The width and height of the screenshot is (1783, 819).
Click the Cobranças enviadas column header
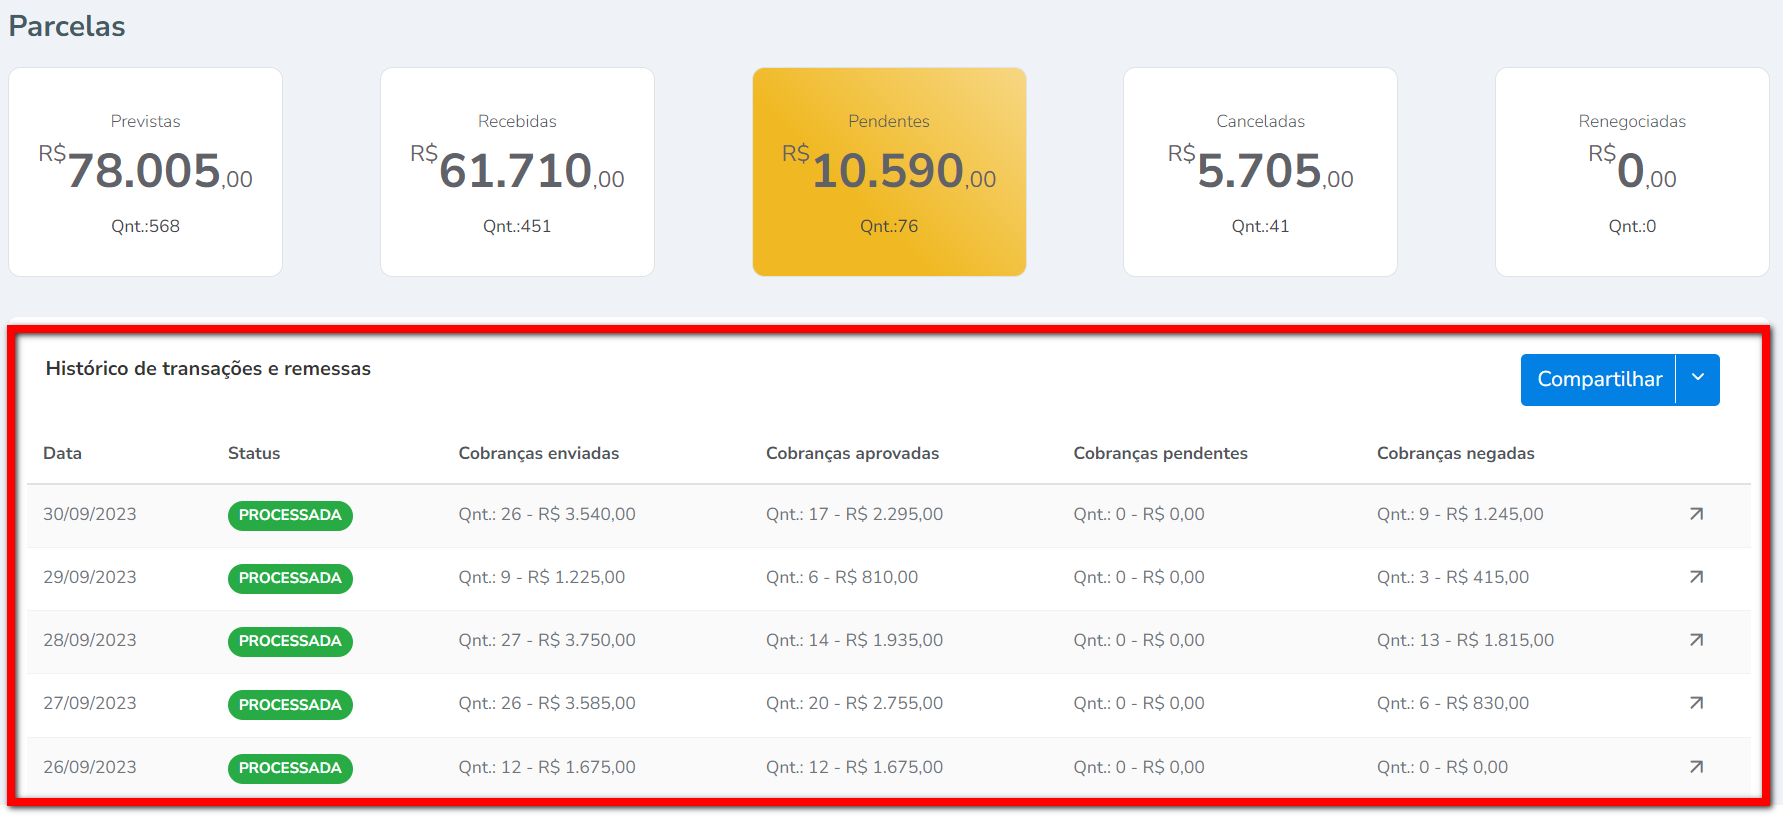[x=538, y=453]
